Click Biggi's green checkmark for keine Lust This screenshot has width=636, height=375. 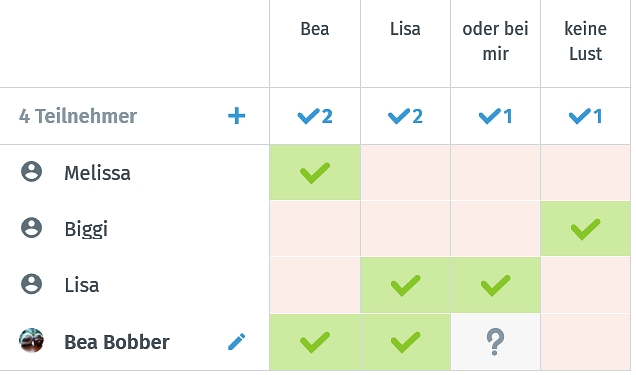click(x=585, y=229)
